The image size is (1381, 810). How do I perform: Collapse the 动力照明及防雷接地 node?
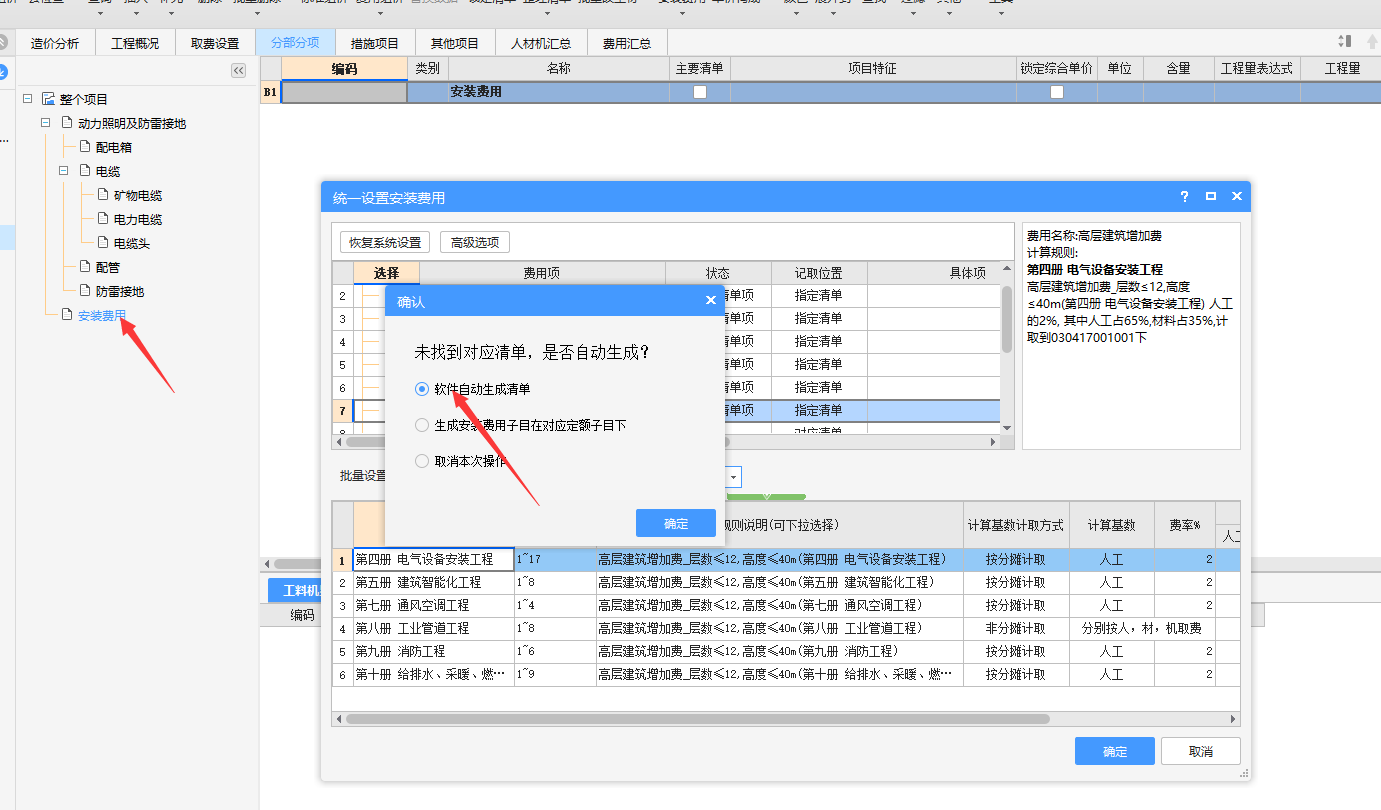[x=45, y=123]
